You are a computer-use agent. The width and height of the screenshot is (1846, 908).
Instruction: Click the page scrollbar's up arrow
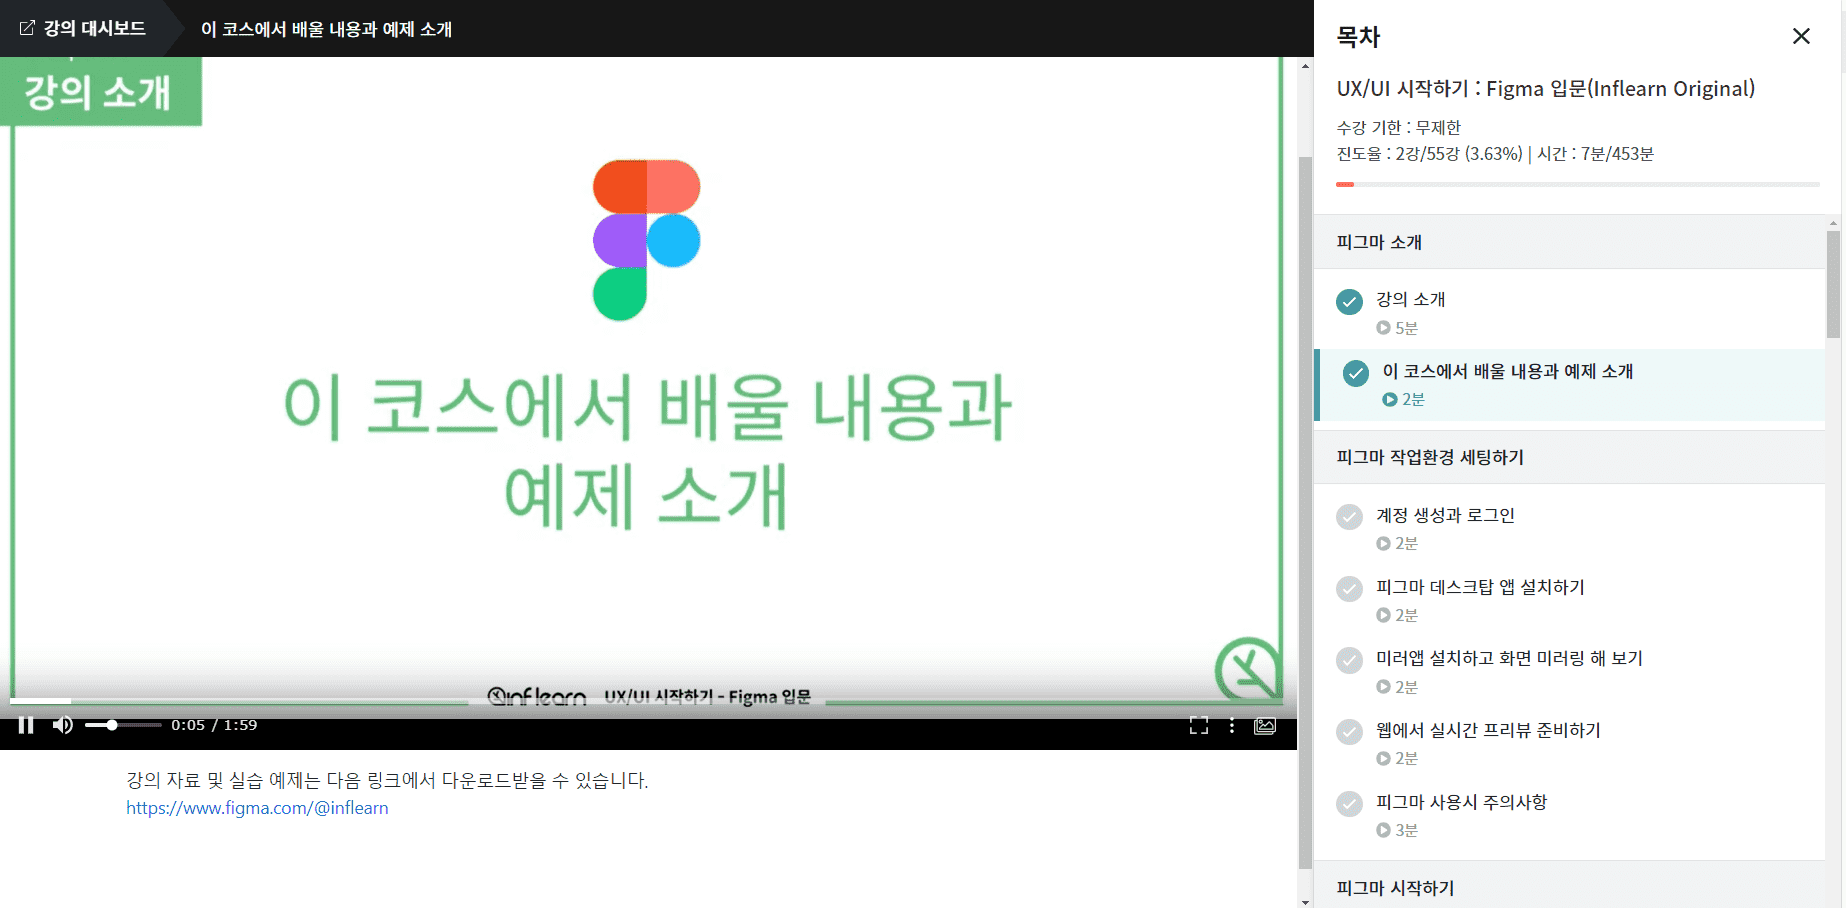[1305, 66]
